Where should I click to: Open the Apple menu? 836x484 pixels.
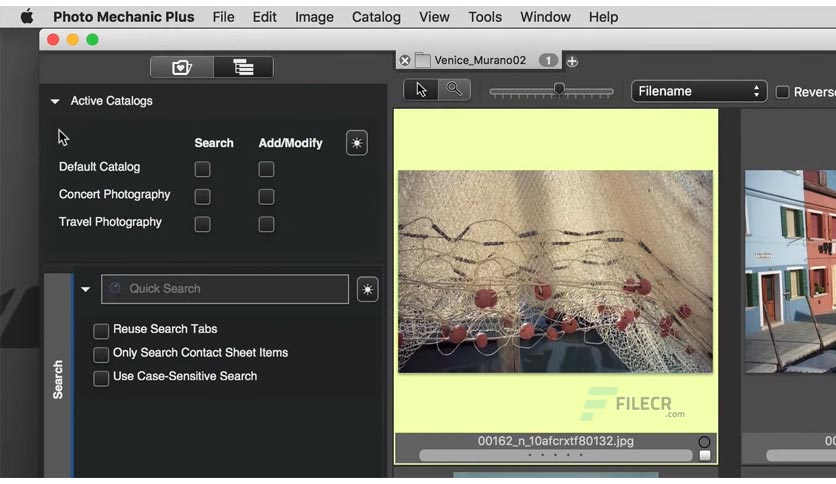click(x=27, y=17)
